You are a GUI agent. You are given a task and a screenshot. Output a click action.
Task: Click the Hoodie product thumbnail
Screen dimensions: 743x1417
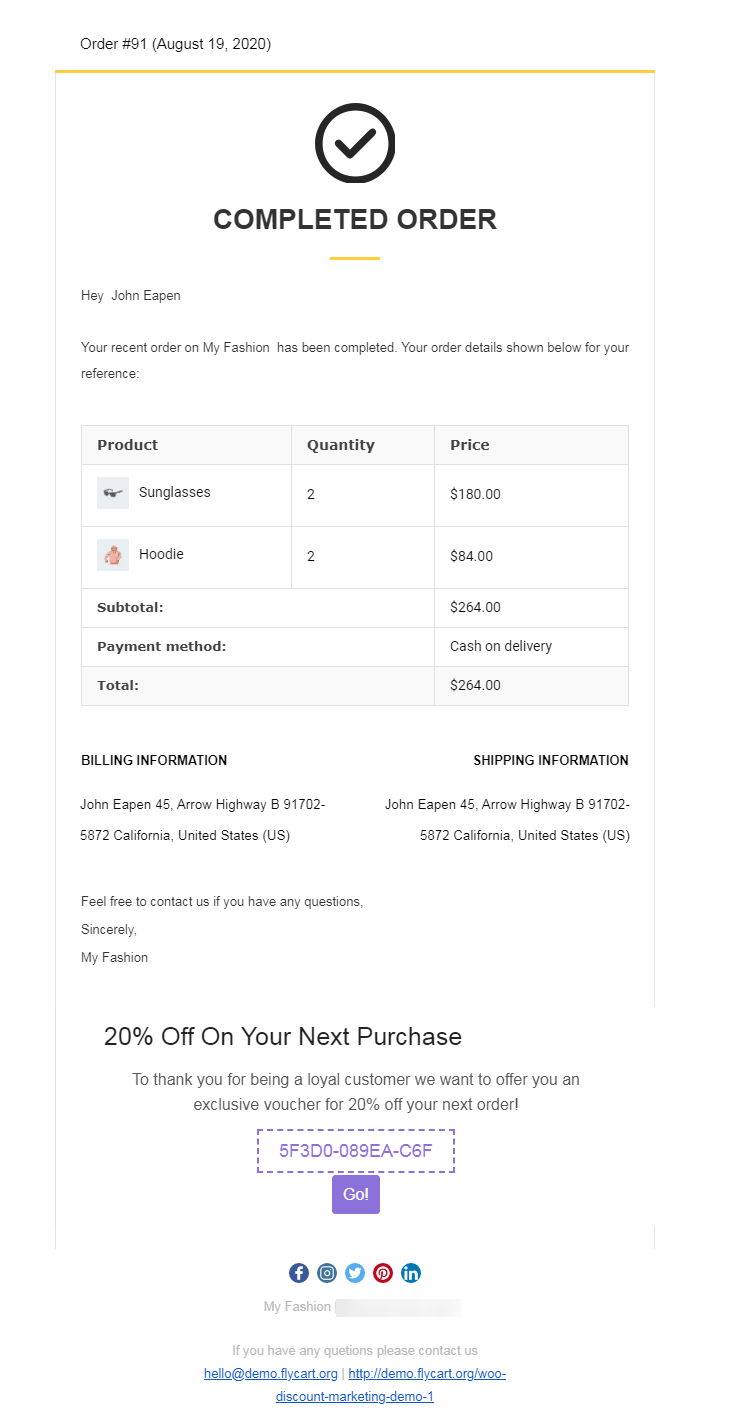click(x=113, y=555)
